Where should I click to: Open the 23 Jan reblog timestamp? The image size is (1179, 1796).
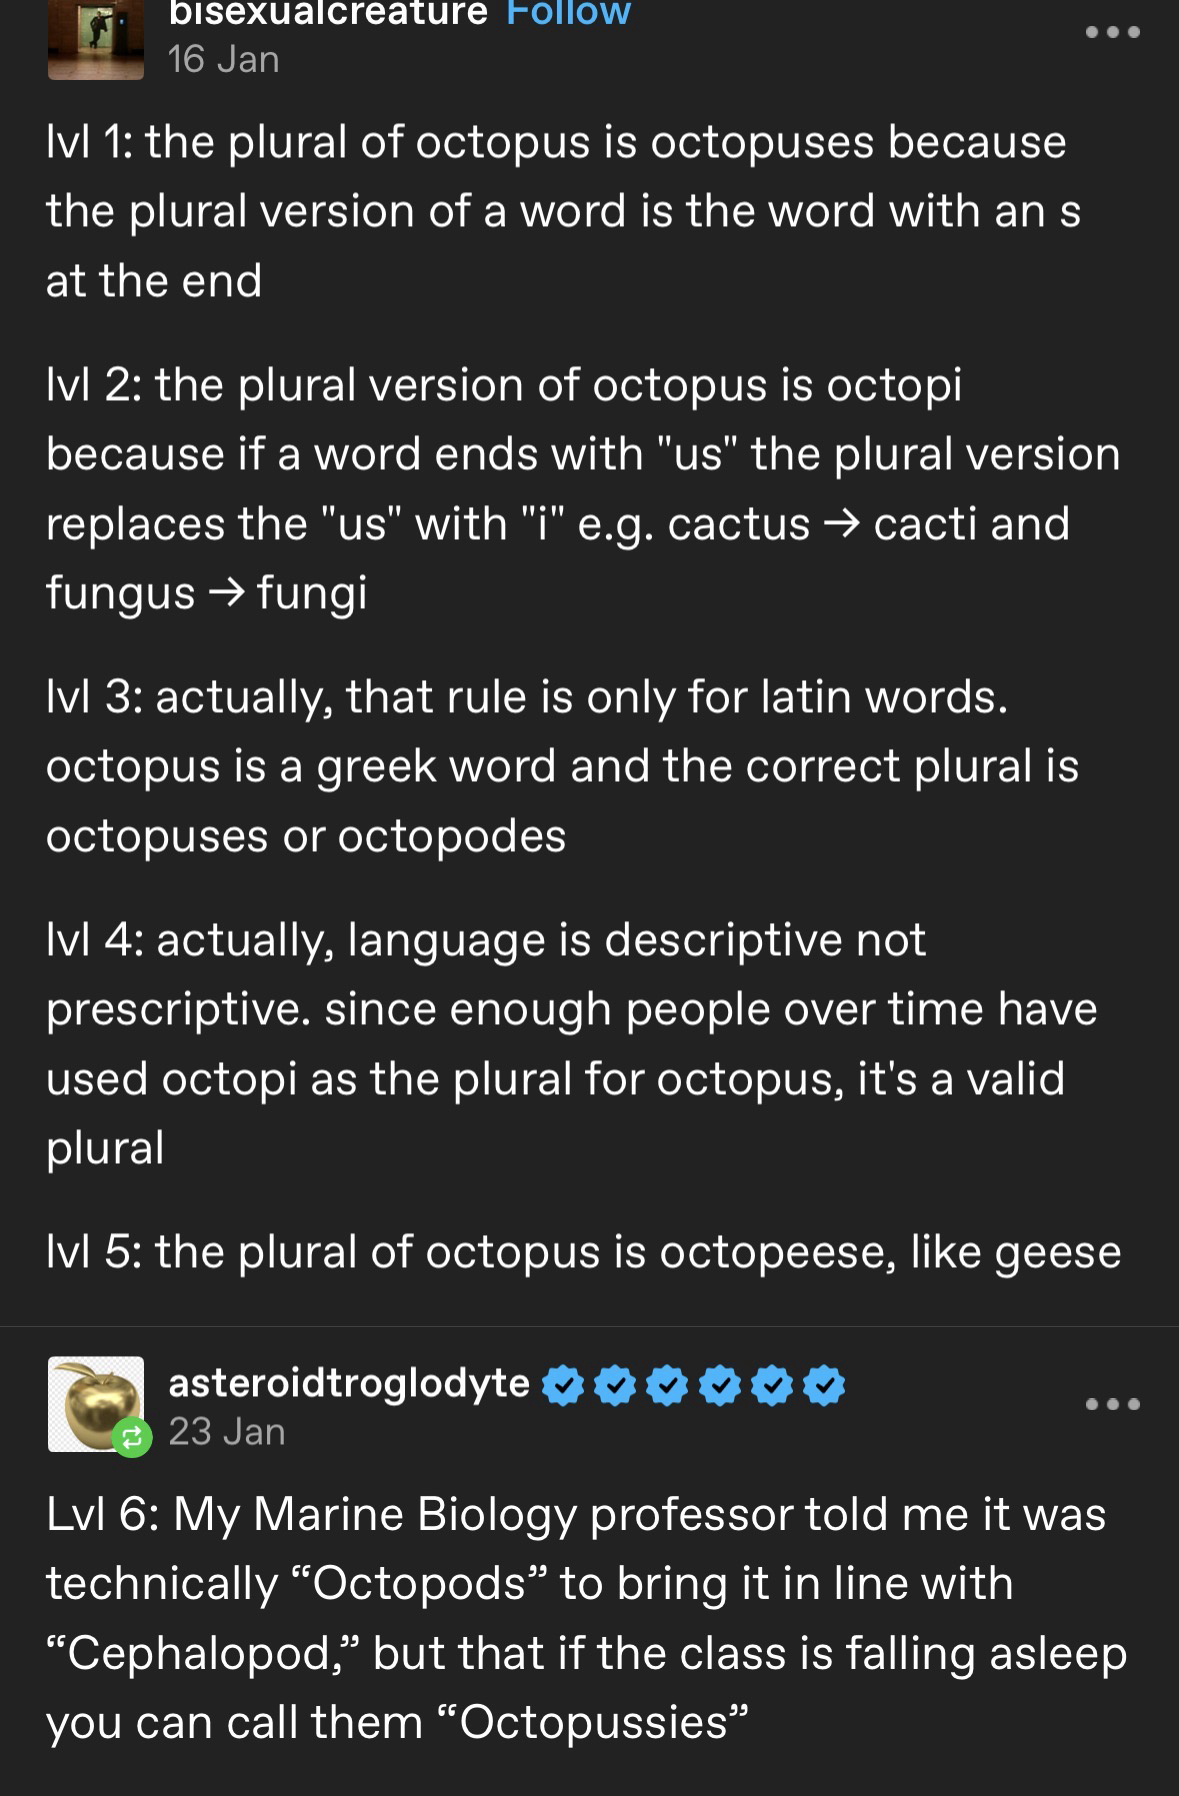(227, 1432)
